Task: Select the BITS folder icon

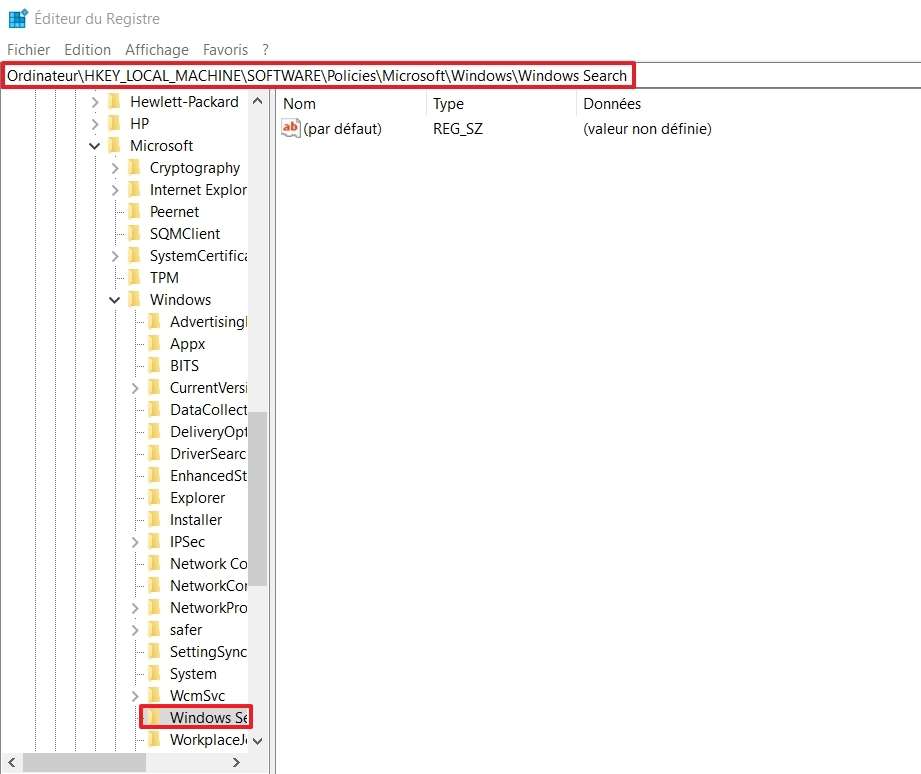Action: pos(154,365)
